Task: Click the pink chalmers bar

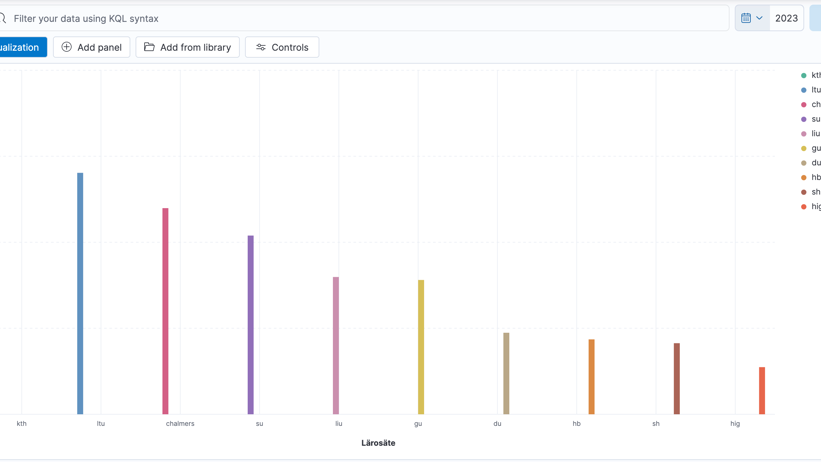Action: click(165, 311)
